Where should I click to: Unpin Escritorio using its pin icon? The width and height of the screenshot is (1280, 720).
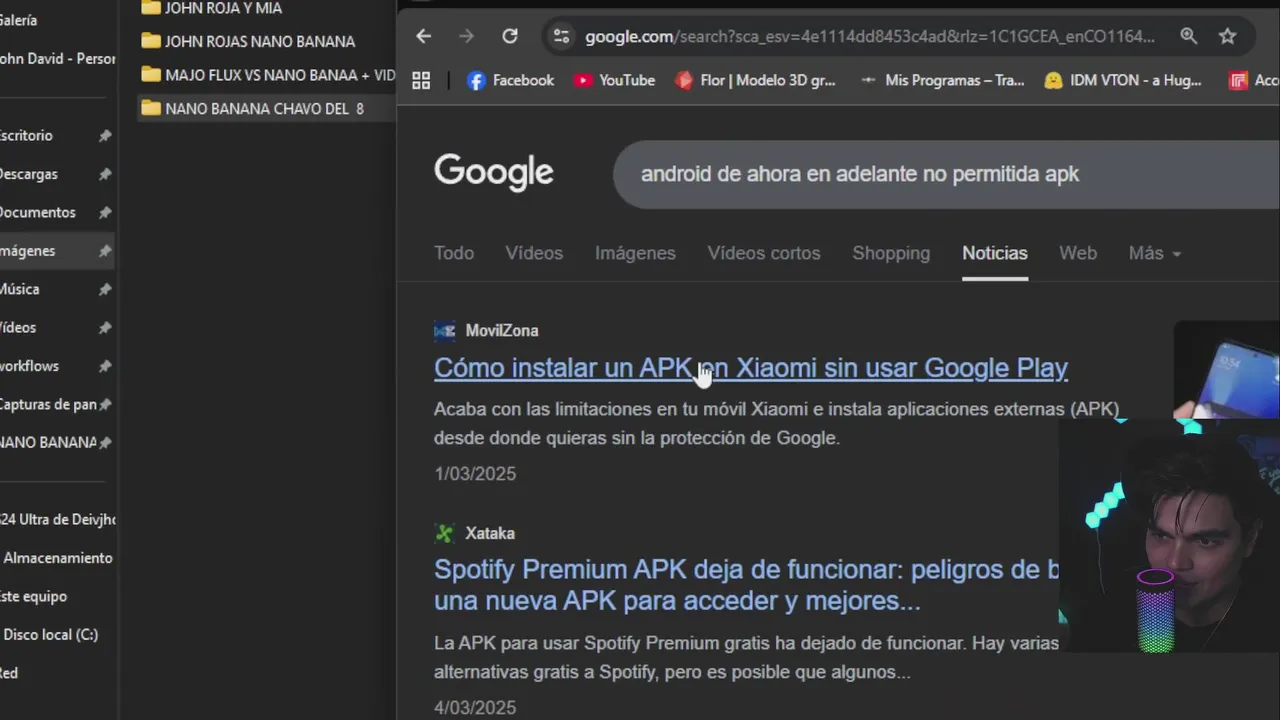coord(105,136)
